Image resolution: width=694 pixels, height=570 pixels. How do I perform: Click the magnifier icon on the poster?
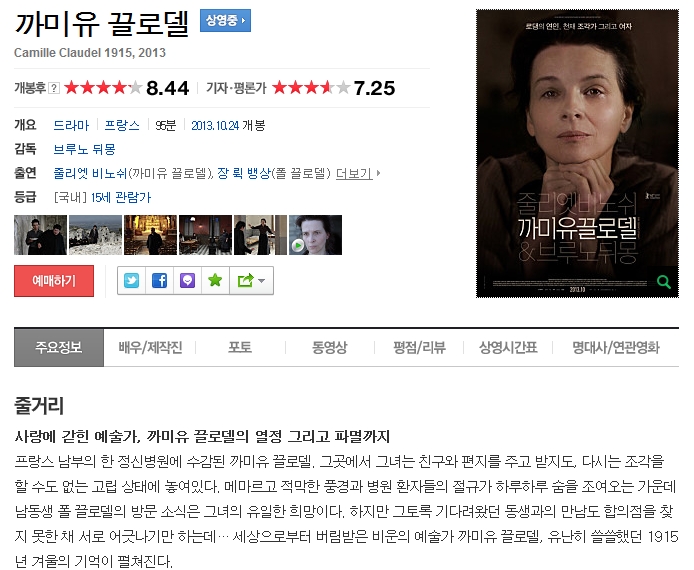click(x=663, y=281)
